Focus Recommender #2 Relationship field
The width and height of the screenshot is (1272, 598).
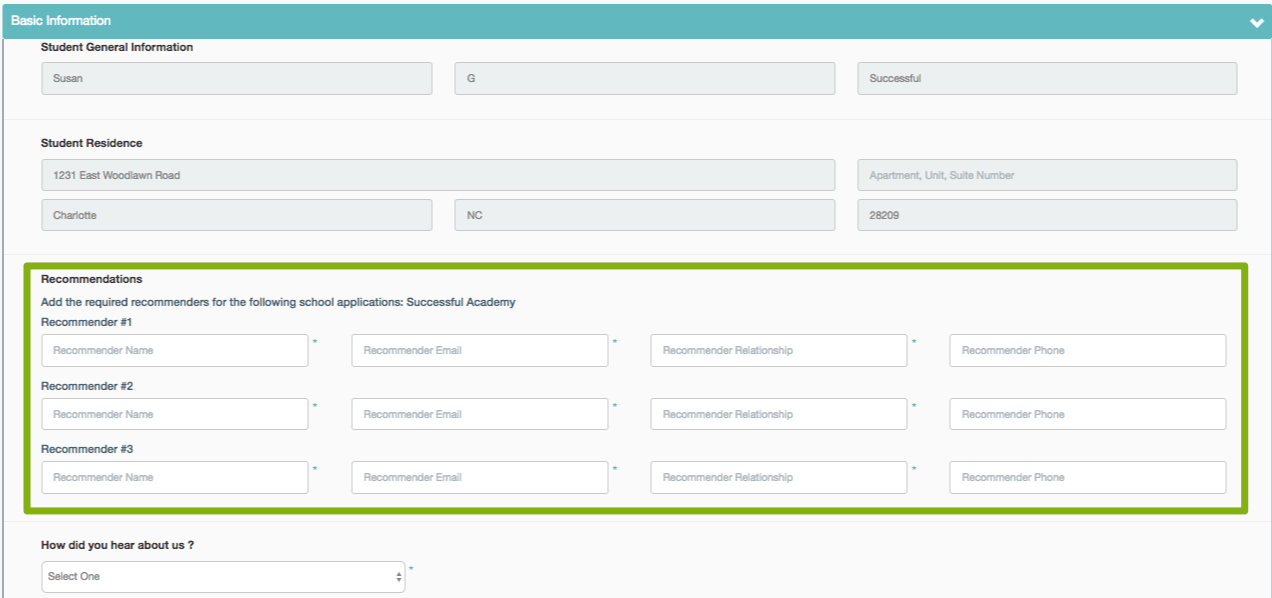[779, 414]
